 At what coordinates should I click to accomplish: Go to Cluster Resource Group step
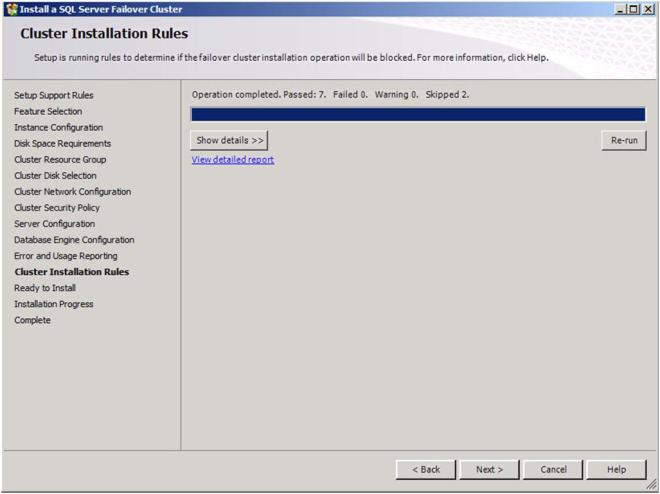pos(60,160)
